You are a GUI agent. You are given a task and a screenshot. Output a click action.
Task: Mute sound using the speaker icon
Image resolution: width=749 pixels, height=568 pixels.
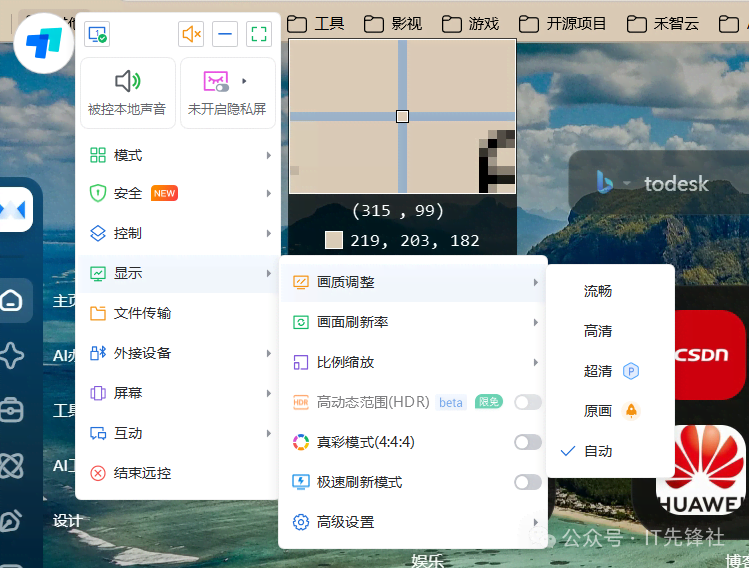pyautogui.click(x=191, y=34)
